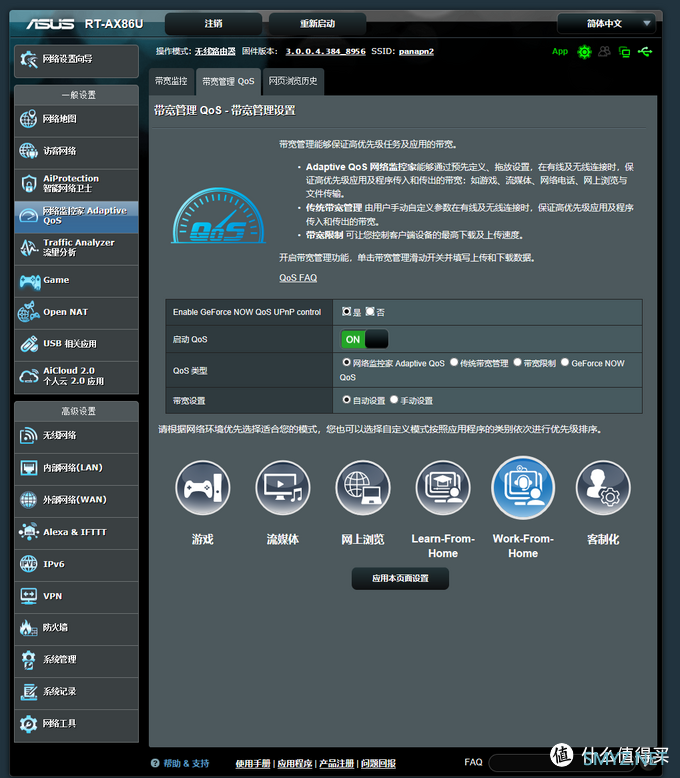
Task: Click the 注销 logout button
Action: (x=213, y=24)
